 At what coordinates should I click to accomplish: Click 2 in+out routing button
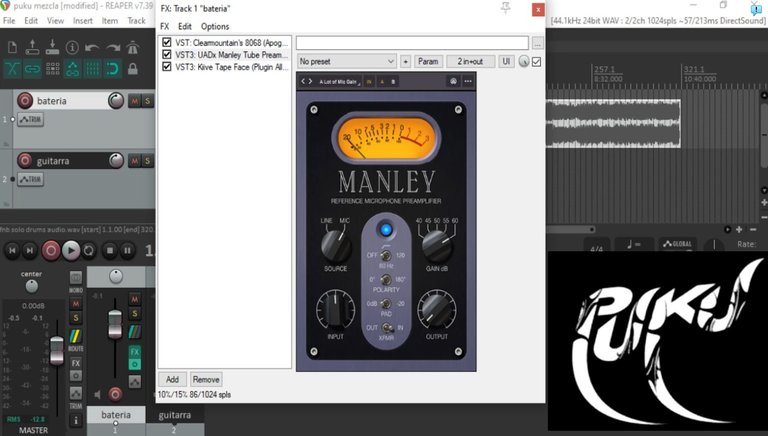point(470,61)
